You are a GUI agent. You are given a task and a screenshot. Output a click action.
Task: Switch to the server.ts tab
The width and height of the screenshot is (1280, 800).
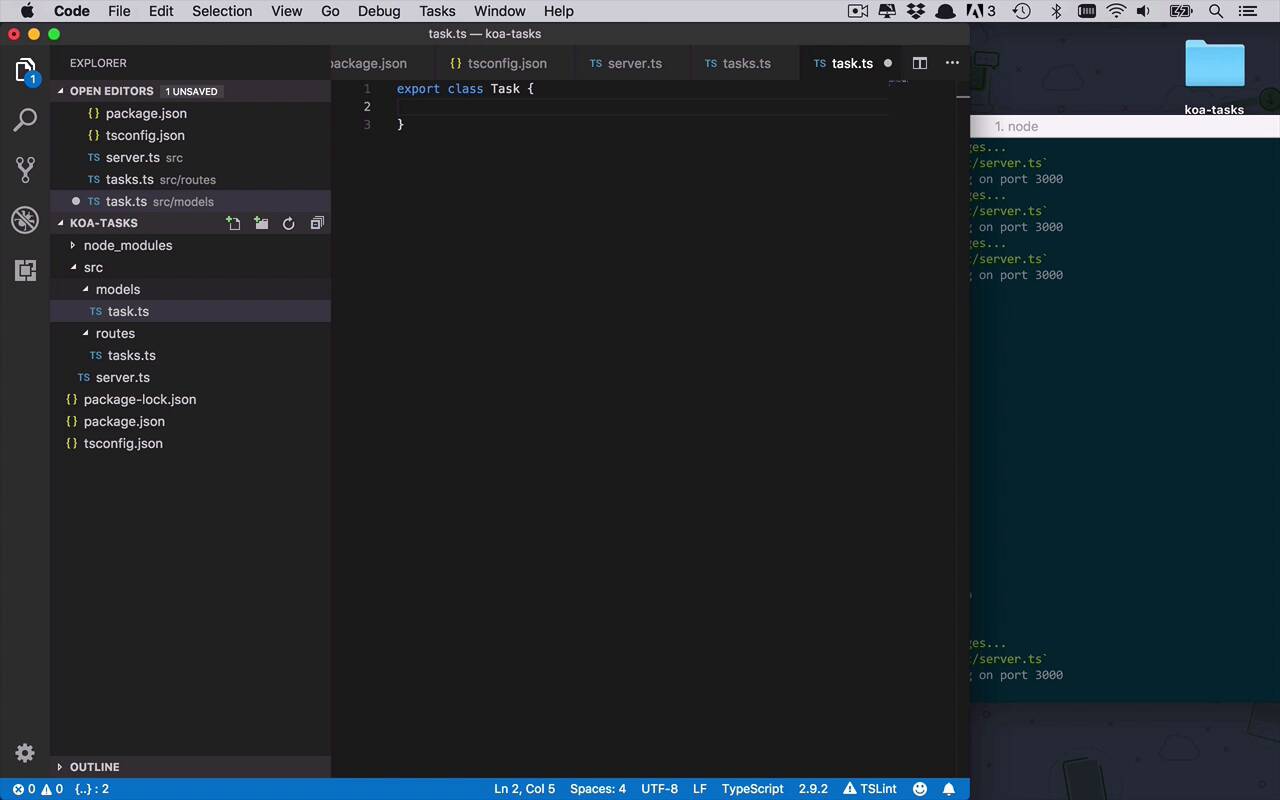point(634,63)
